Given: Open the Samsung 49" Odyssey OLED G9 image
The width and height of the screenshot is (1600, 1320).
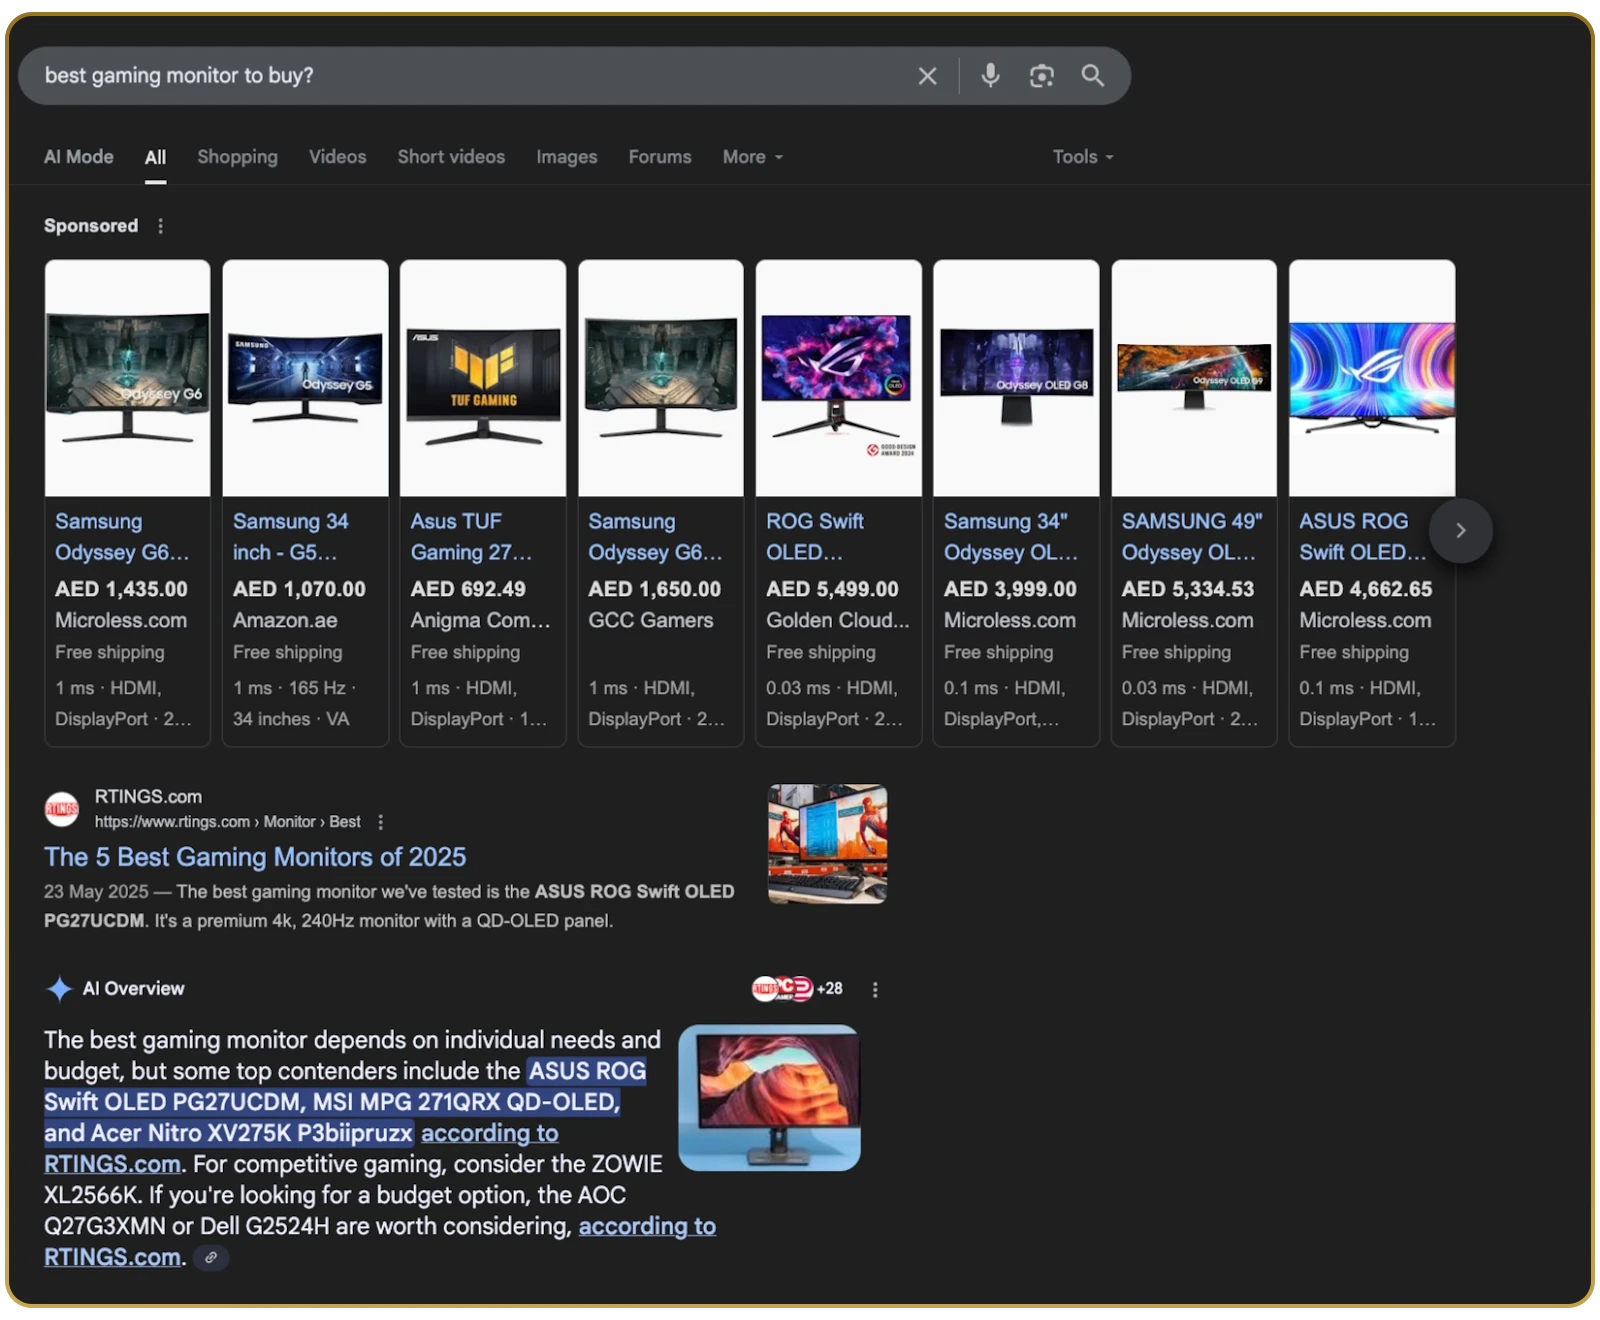Looking at the screenshot, I should point(1194,378).
